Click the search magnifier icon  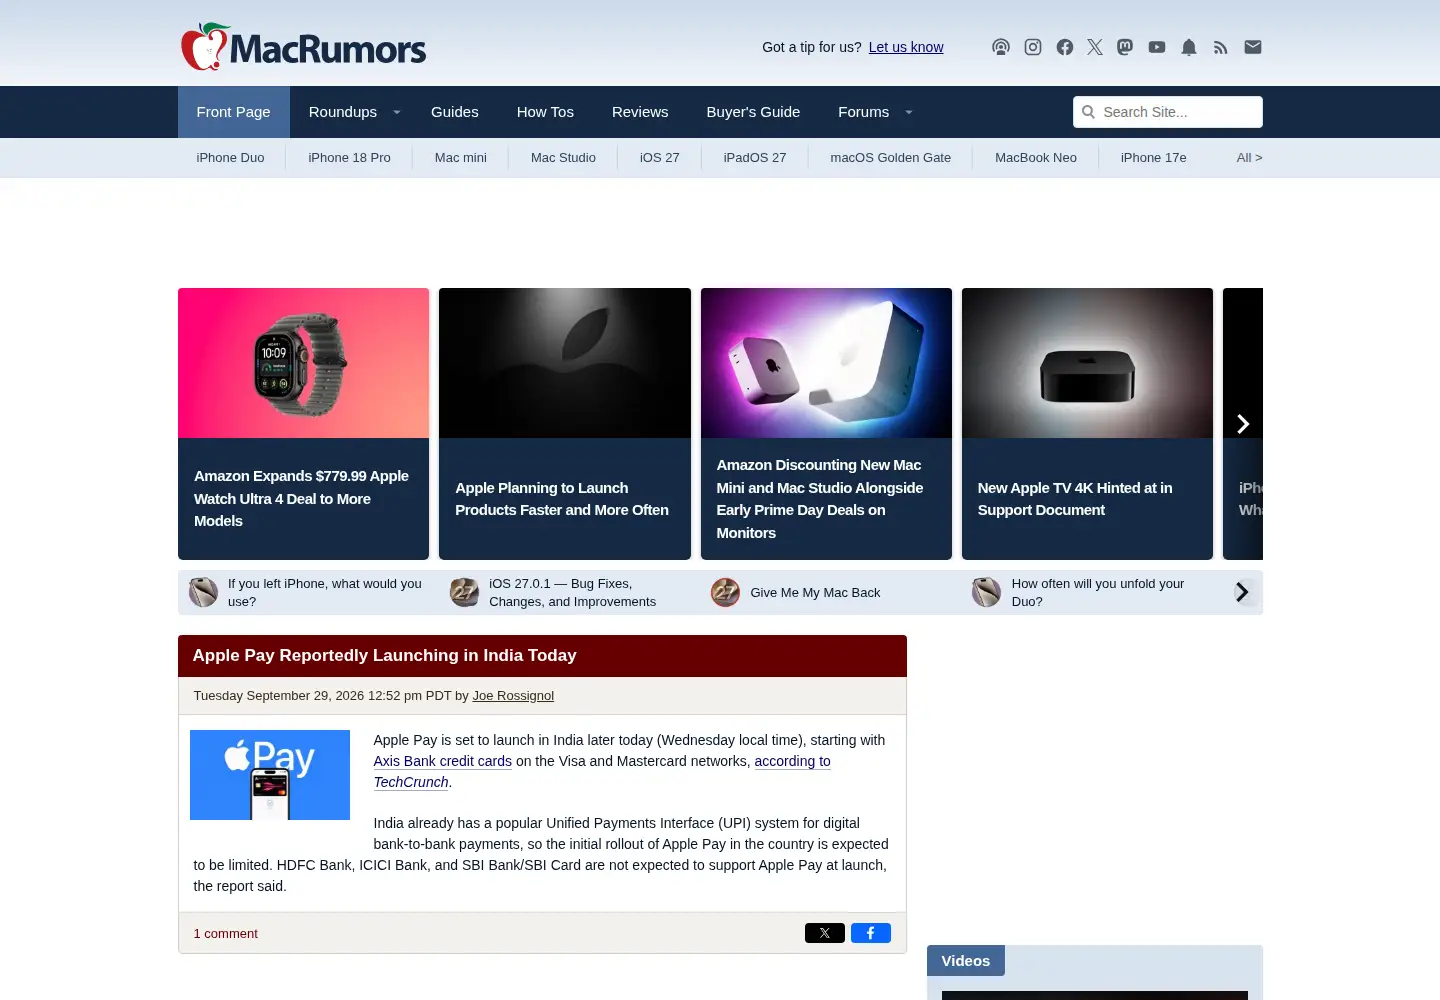coord(1089,112)
